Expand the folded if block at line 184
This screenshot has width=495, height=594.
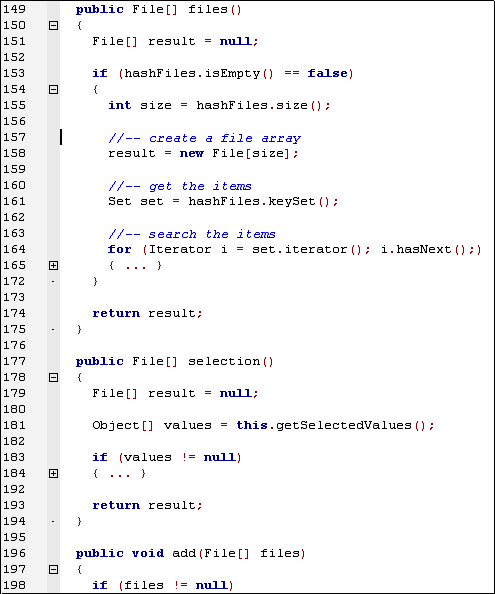pyautogui.click(x=53, y=474)
